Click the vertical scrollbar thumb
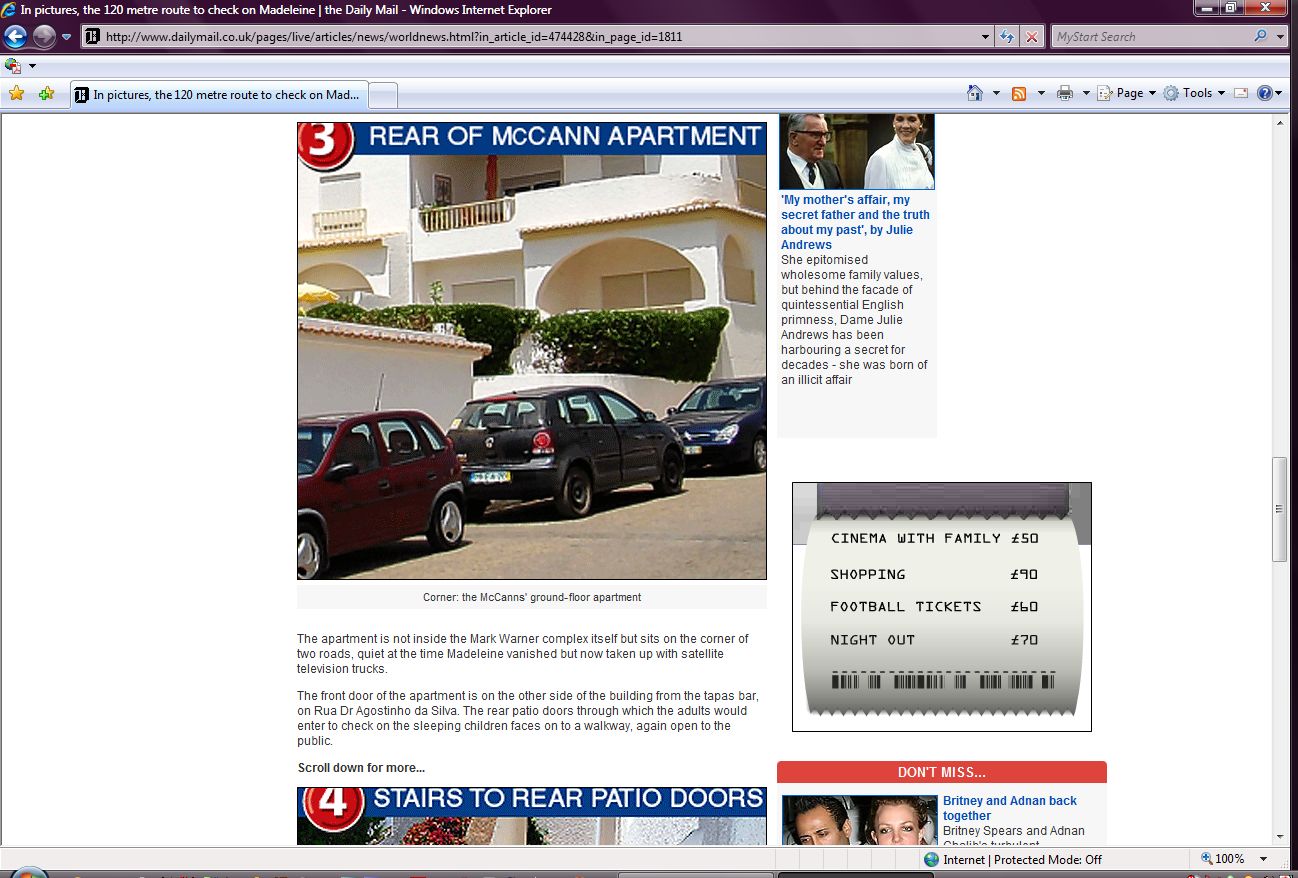 click(1279, 509)
